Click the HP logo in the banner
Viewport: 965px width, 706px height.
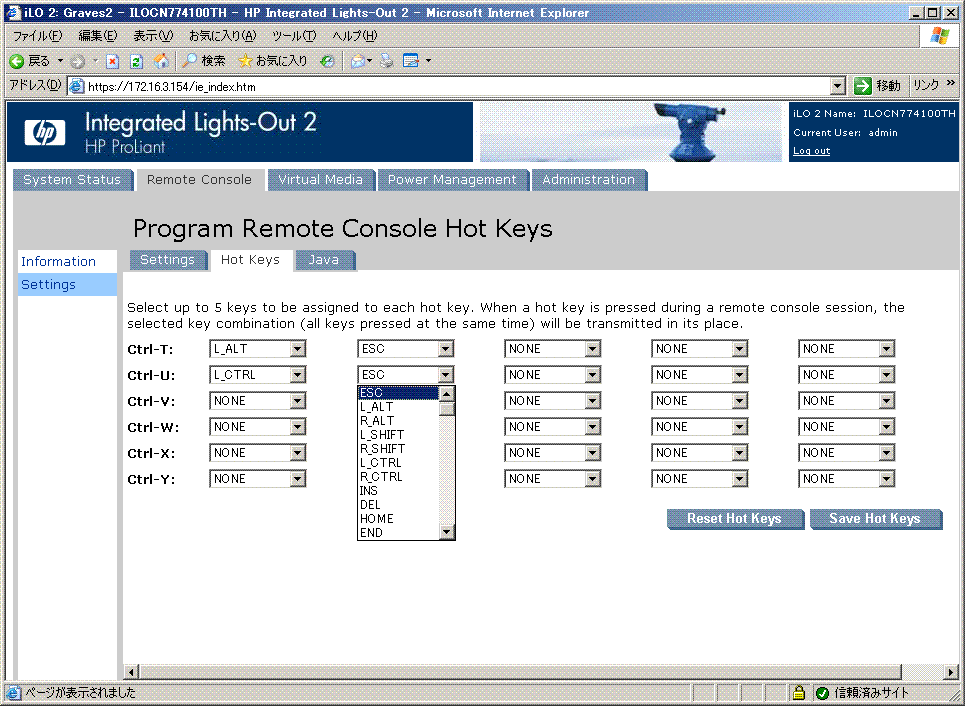(45, 132)
